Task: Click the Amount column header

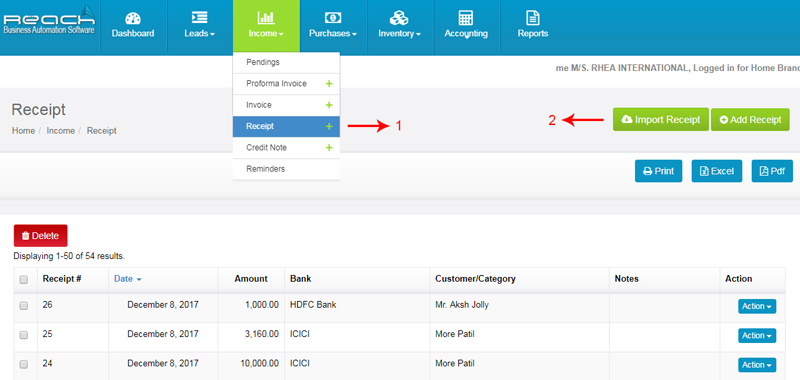Action: pos(251,279)
